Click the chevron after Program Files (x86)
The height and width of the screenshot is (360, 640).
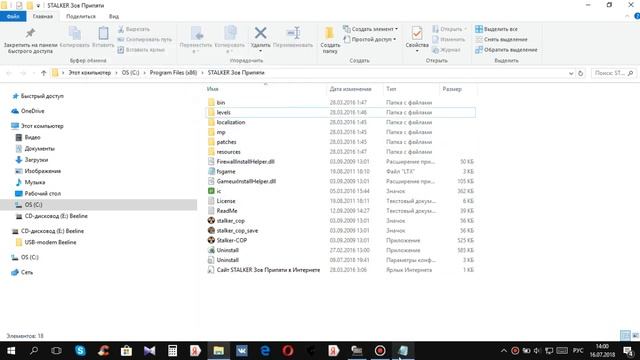(202, 73)
